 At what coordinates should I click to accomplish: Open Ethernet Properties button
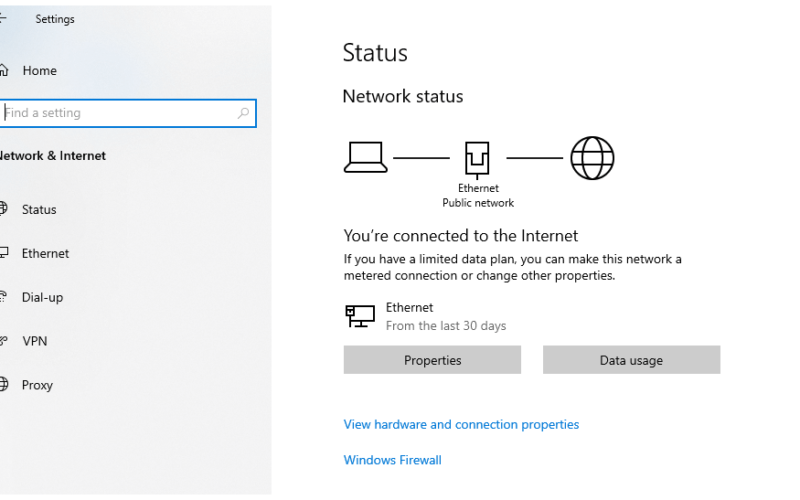[432, 360]
